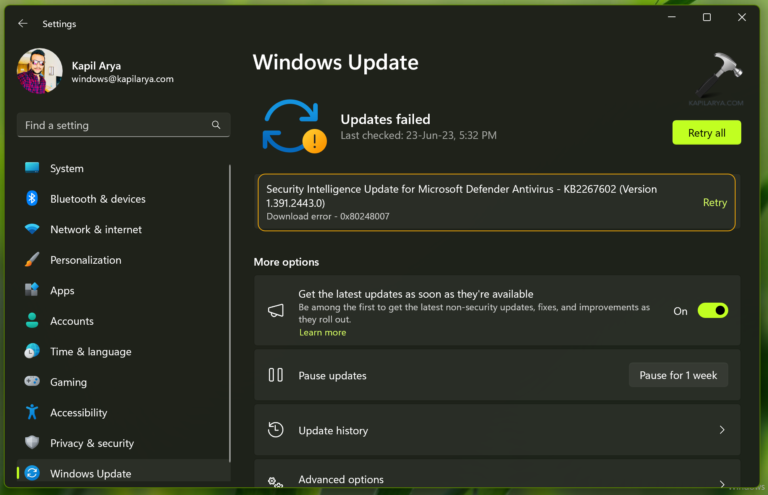Select the Windows Update sidebar label
Image resolution: width=768 pixels, height=495 pixels.
pos(91,474)
